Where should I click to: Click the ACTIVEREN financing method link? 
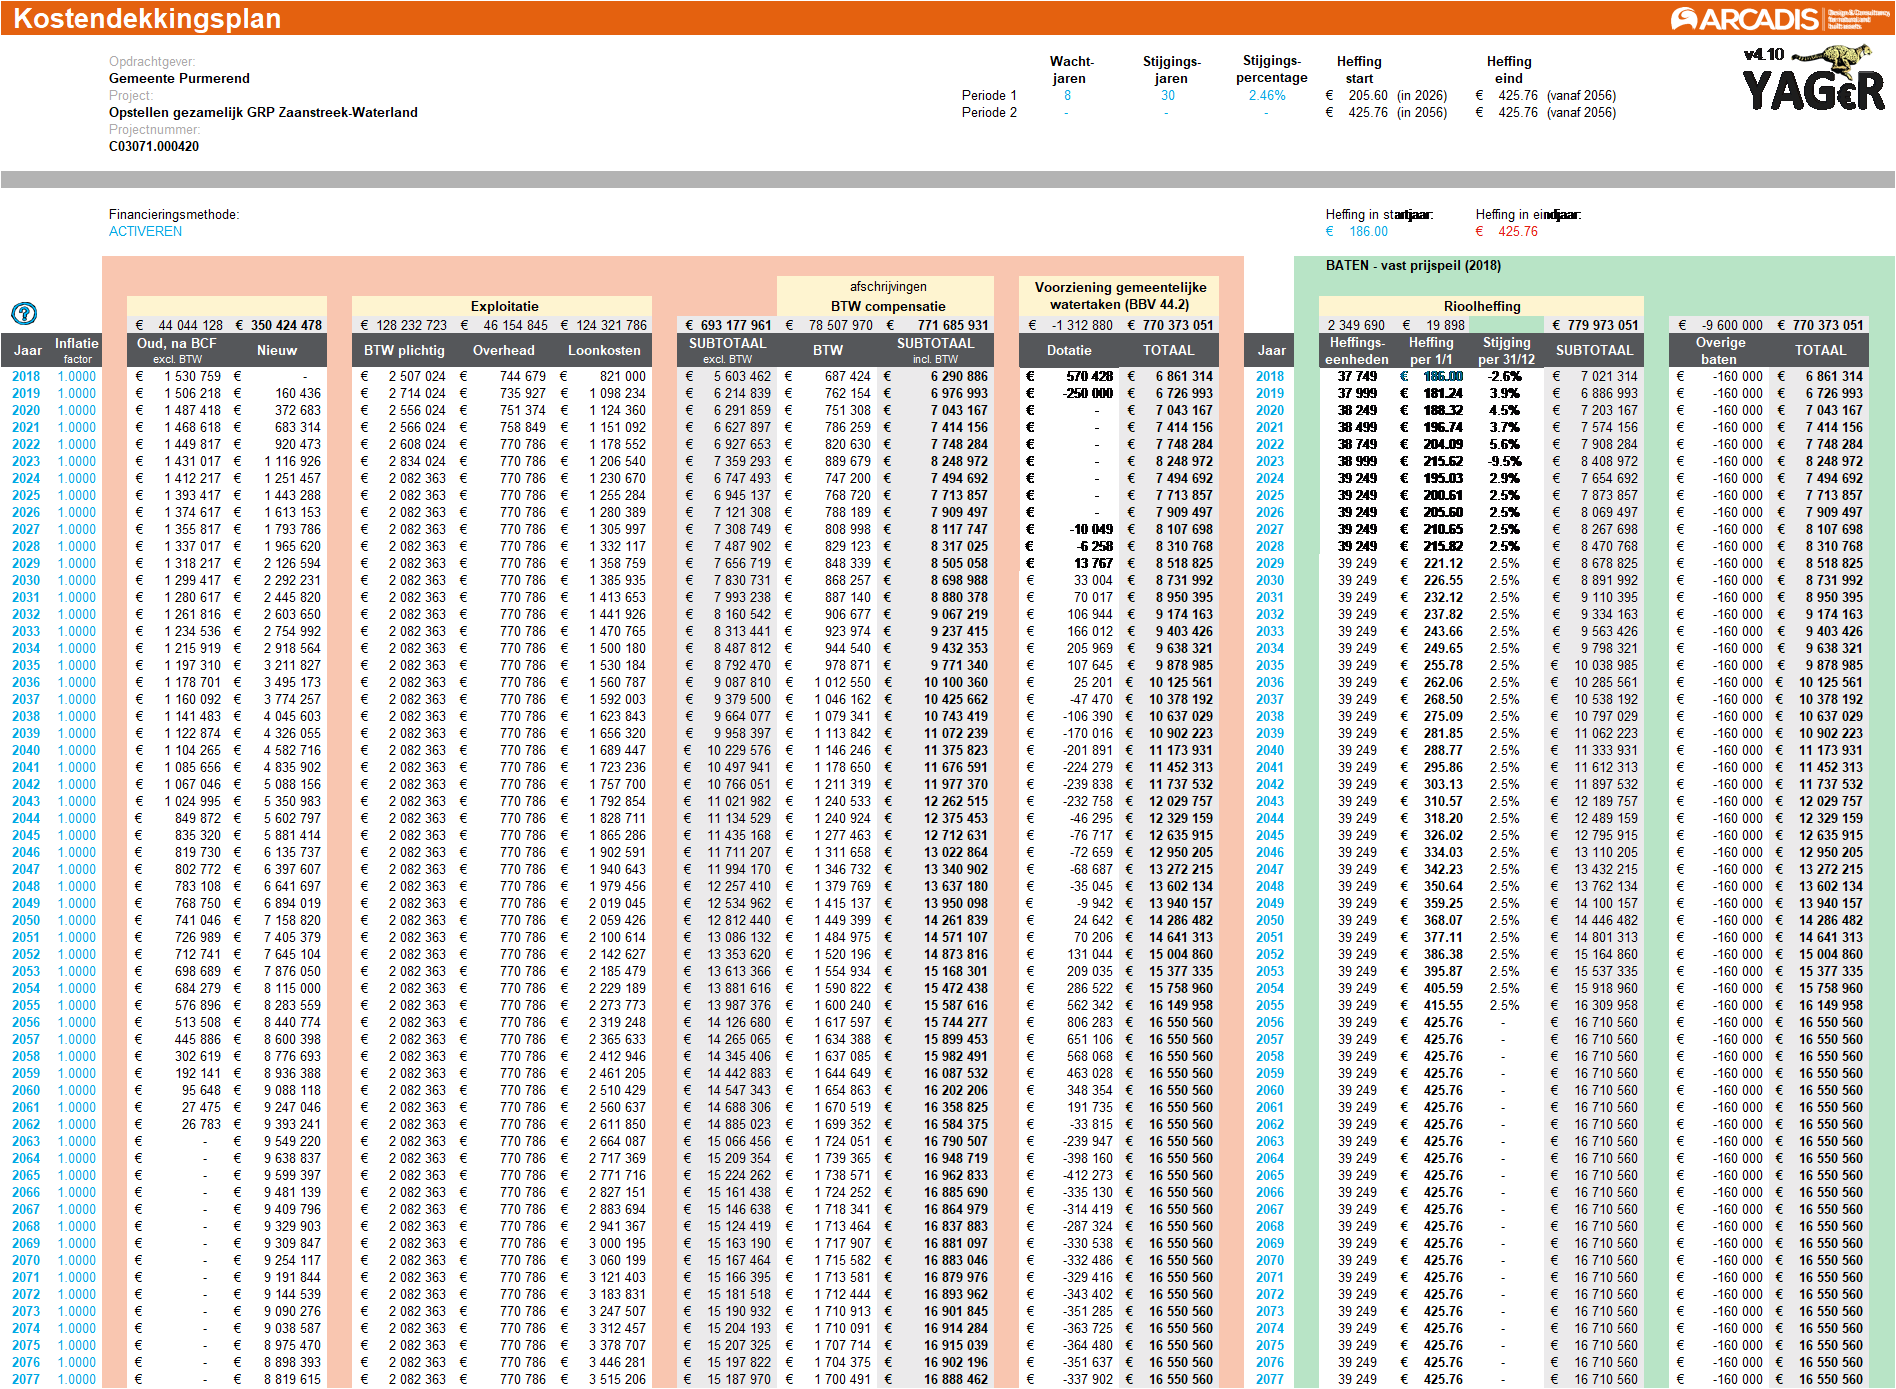point(146,231)
